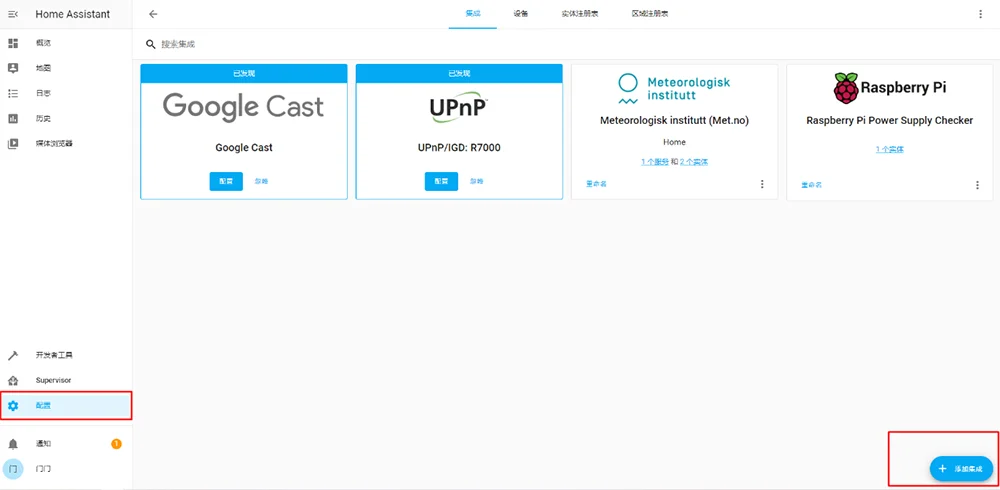Open the 地图 map sidebar icon

coord(13,68)
